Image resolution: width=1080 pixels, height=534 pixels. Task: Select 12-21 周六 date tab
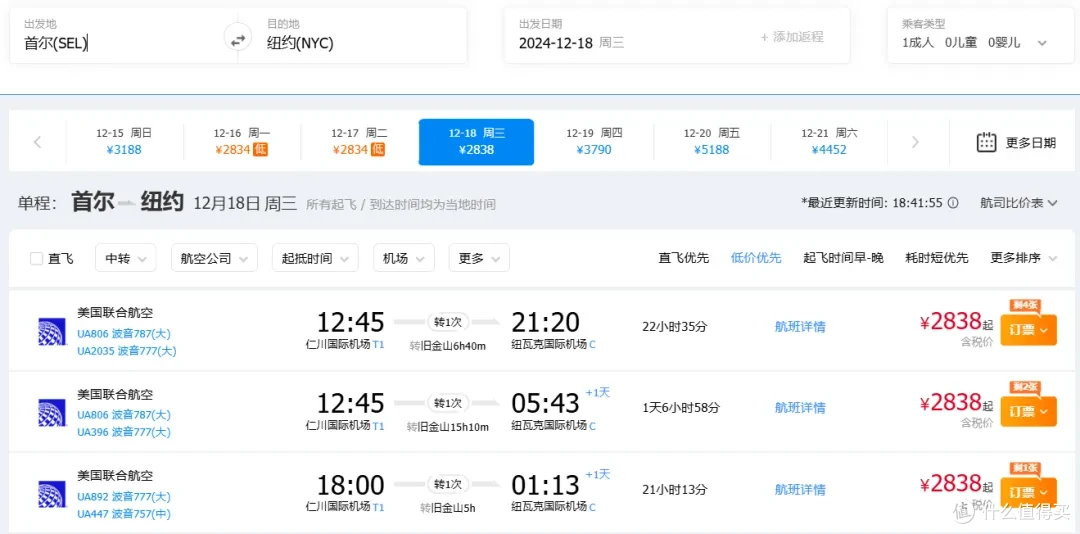click(x=829, y=142)
